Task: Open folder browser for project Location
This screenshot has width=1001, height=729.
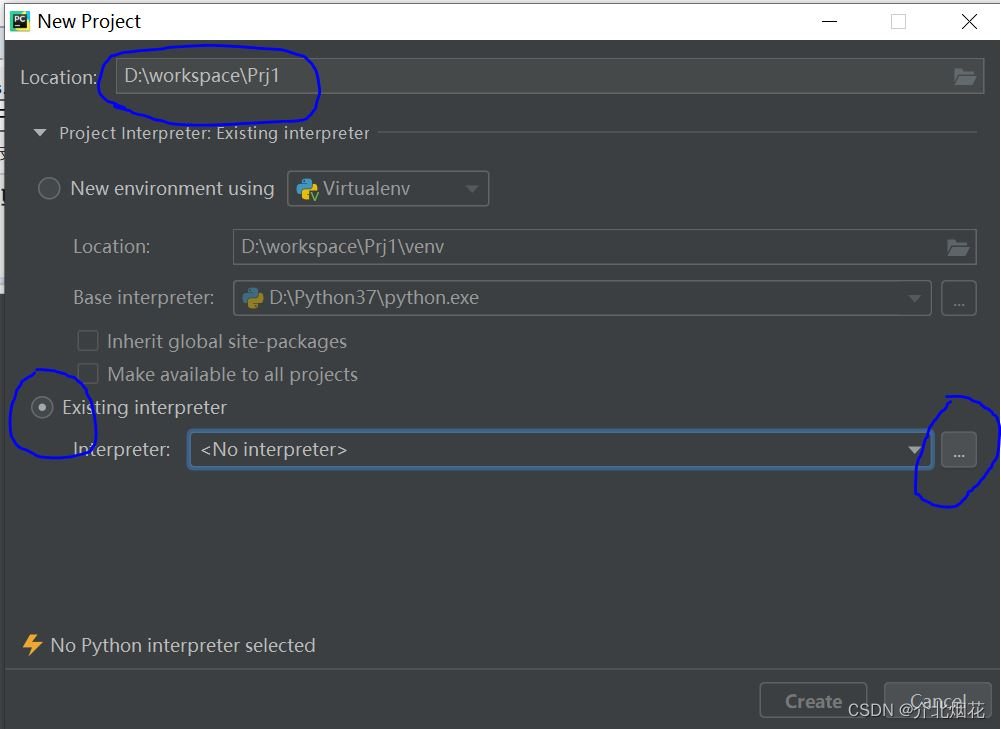Action: (965, 77)
